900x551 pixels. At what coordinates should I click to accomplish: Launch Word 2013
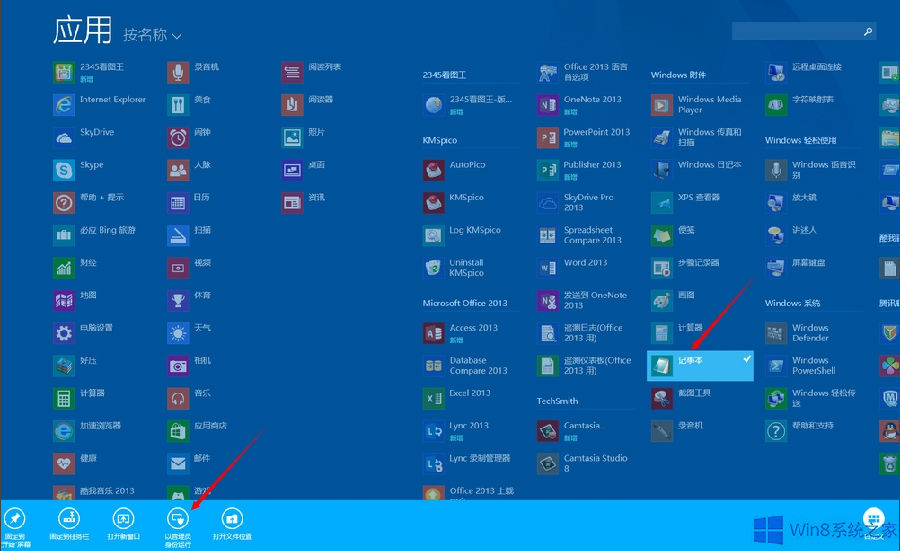pos(573,267)
